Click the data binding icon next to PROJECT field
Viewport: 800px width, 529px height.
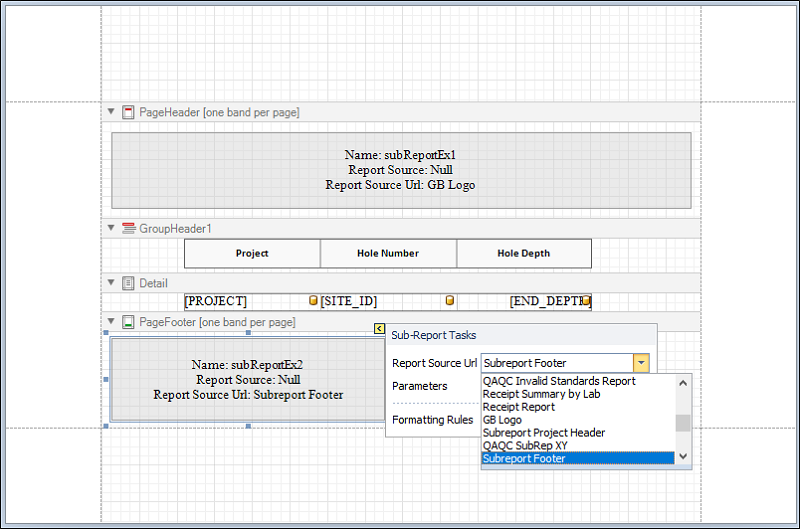pyautogui.click(x=313, y=301)
